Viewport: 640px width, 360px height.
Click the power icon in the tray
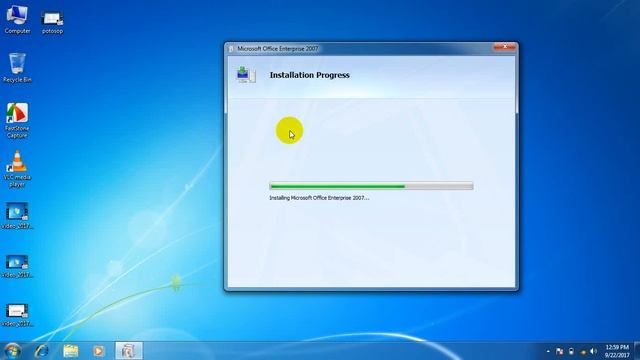click(571, 351)
